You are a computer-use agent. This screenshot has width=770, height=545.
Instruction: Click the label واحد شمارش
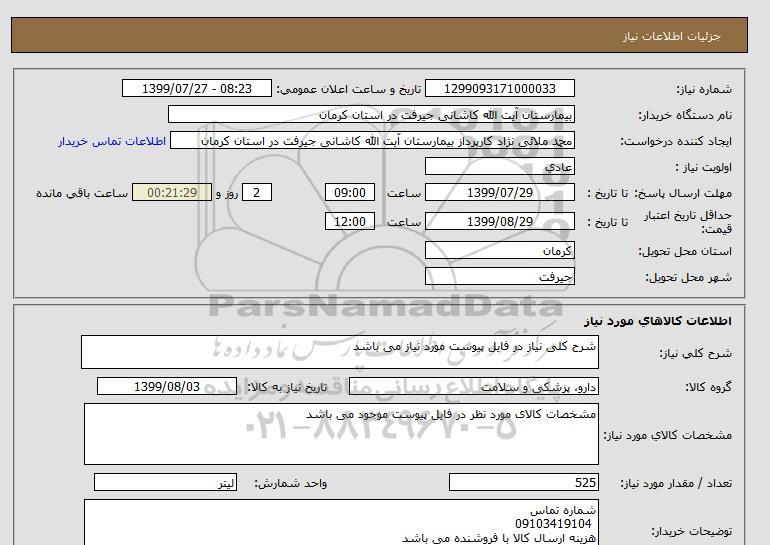(290, 484)
